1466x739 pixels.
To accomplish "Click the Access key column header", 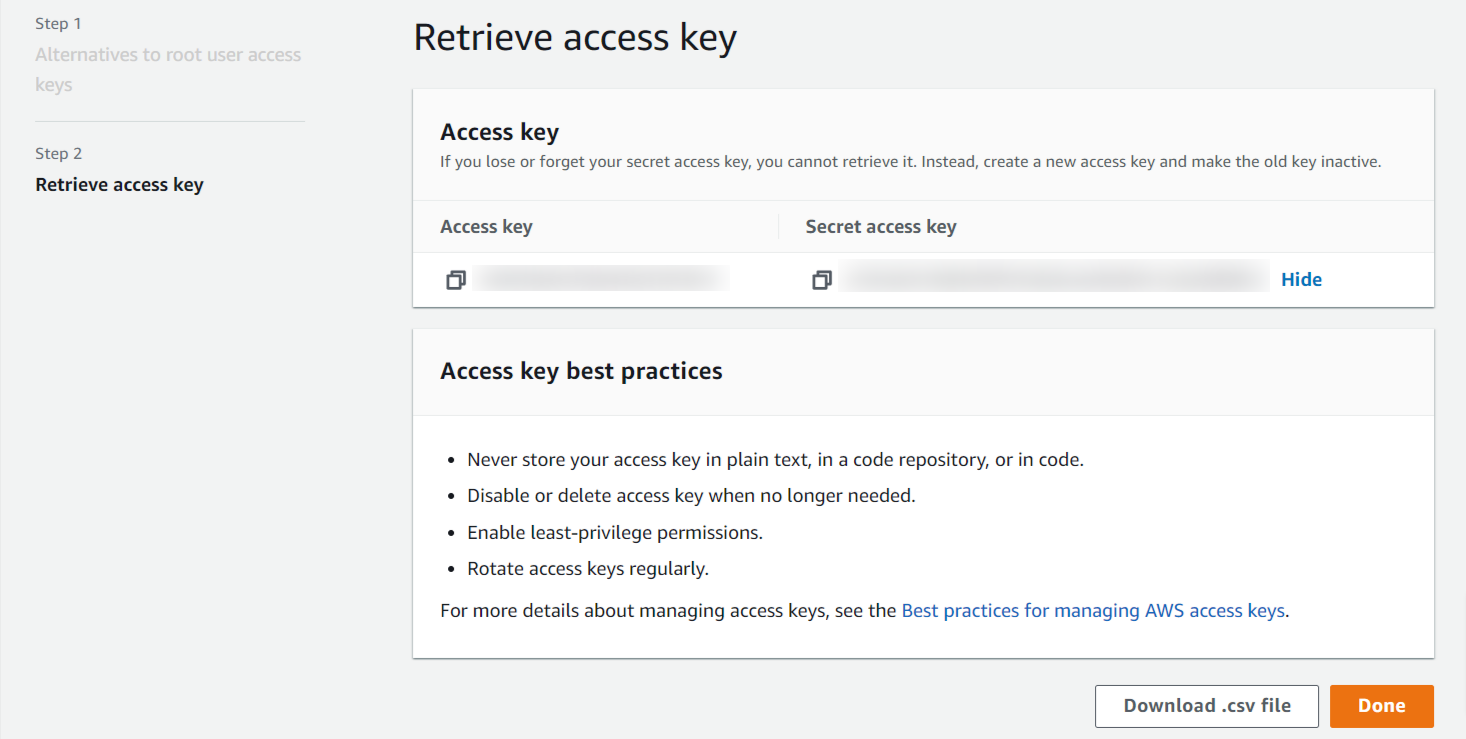I will [x=486, y=227].
